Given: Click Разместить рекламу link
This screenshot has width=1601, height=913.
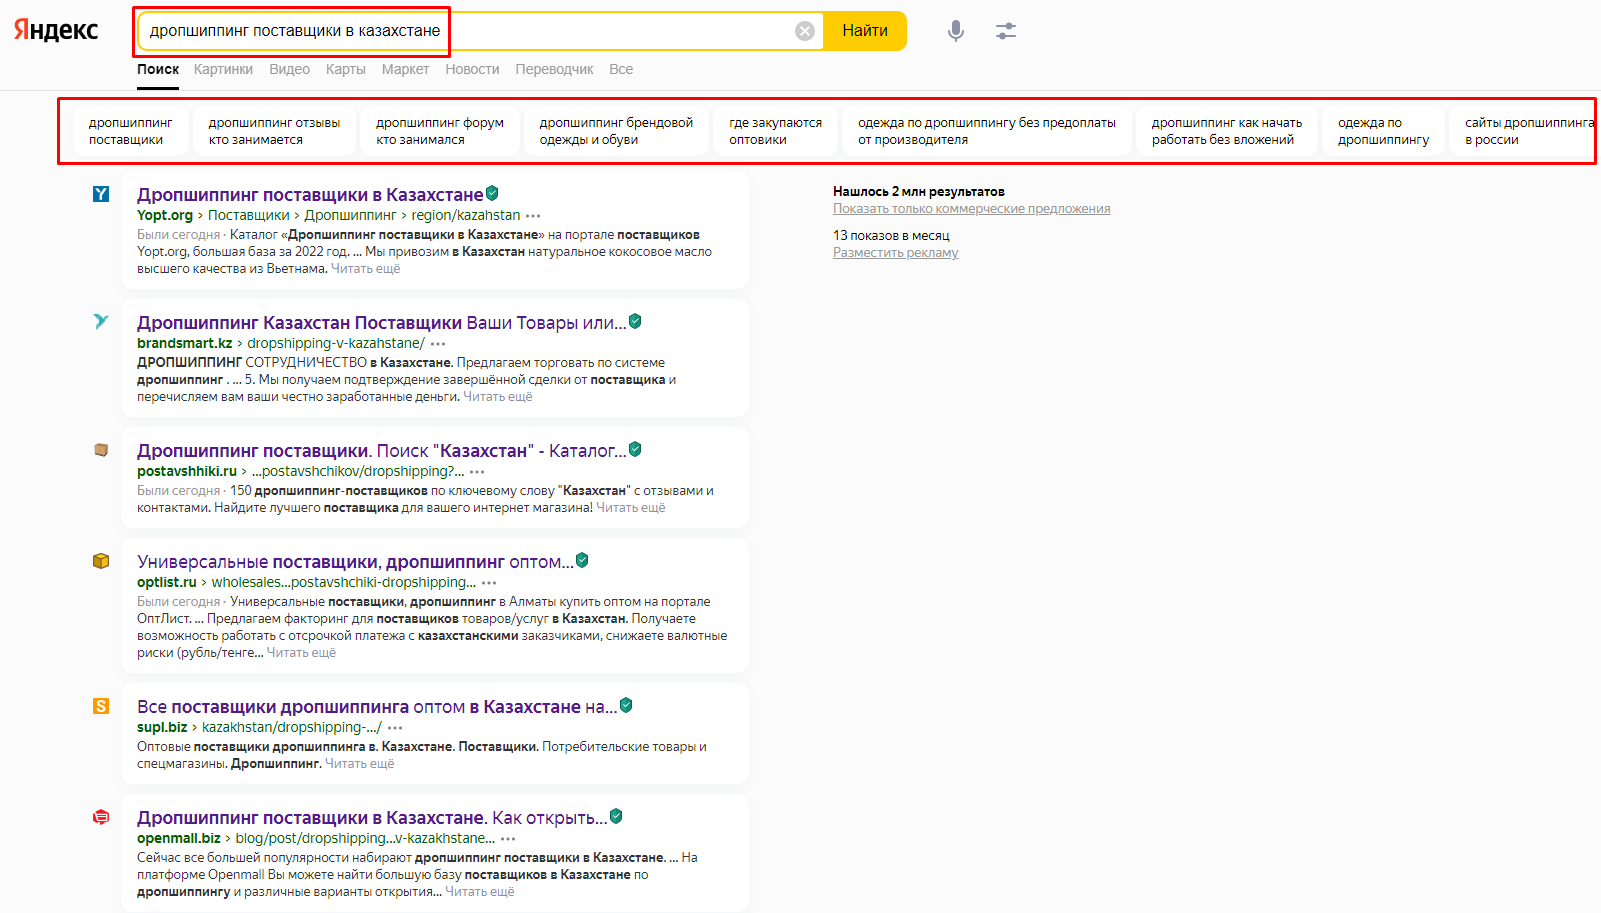Looking at the screenshot, I should tap(896, 253).
